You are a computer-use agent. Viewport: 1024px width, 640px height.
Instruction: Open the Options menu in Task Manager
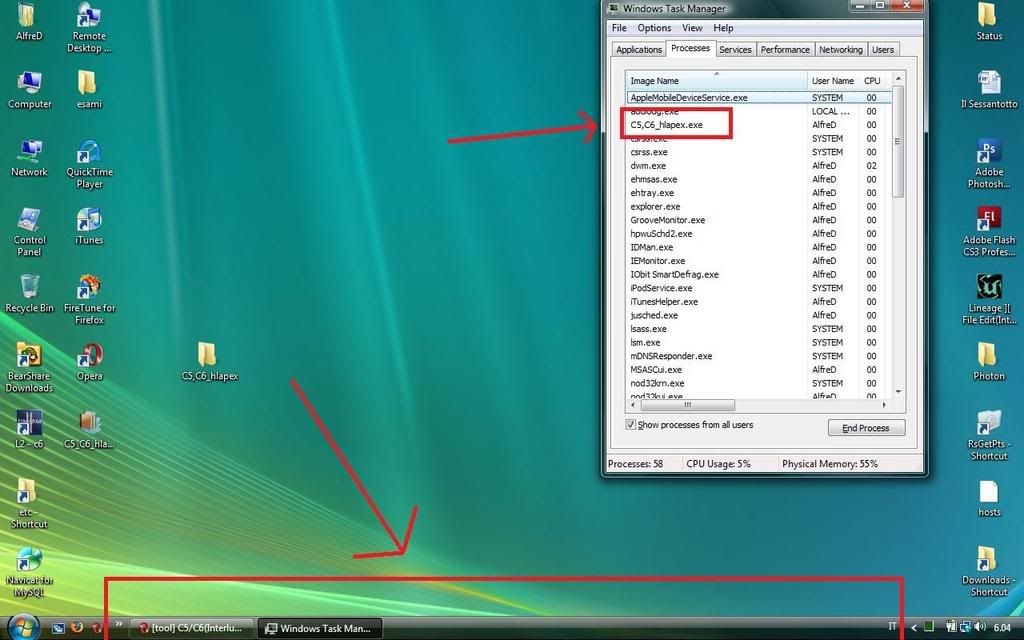[x=654, y=28]
